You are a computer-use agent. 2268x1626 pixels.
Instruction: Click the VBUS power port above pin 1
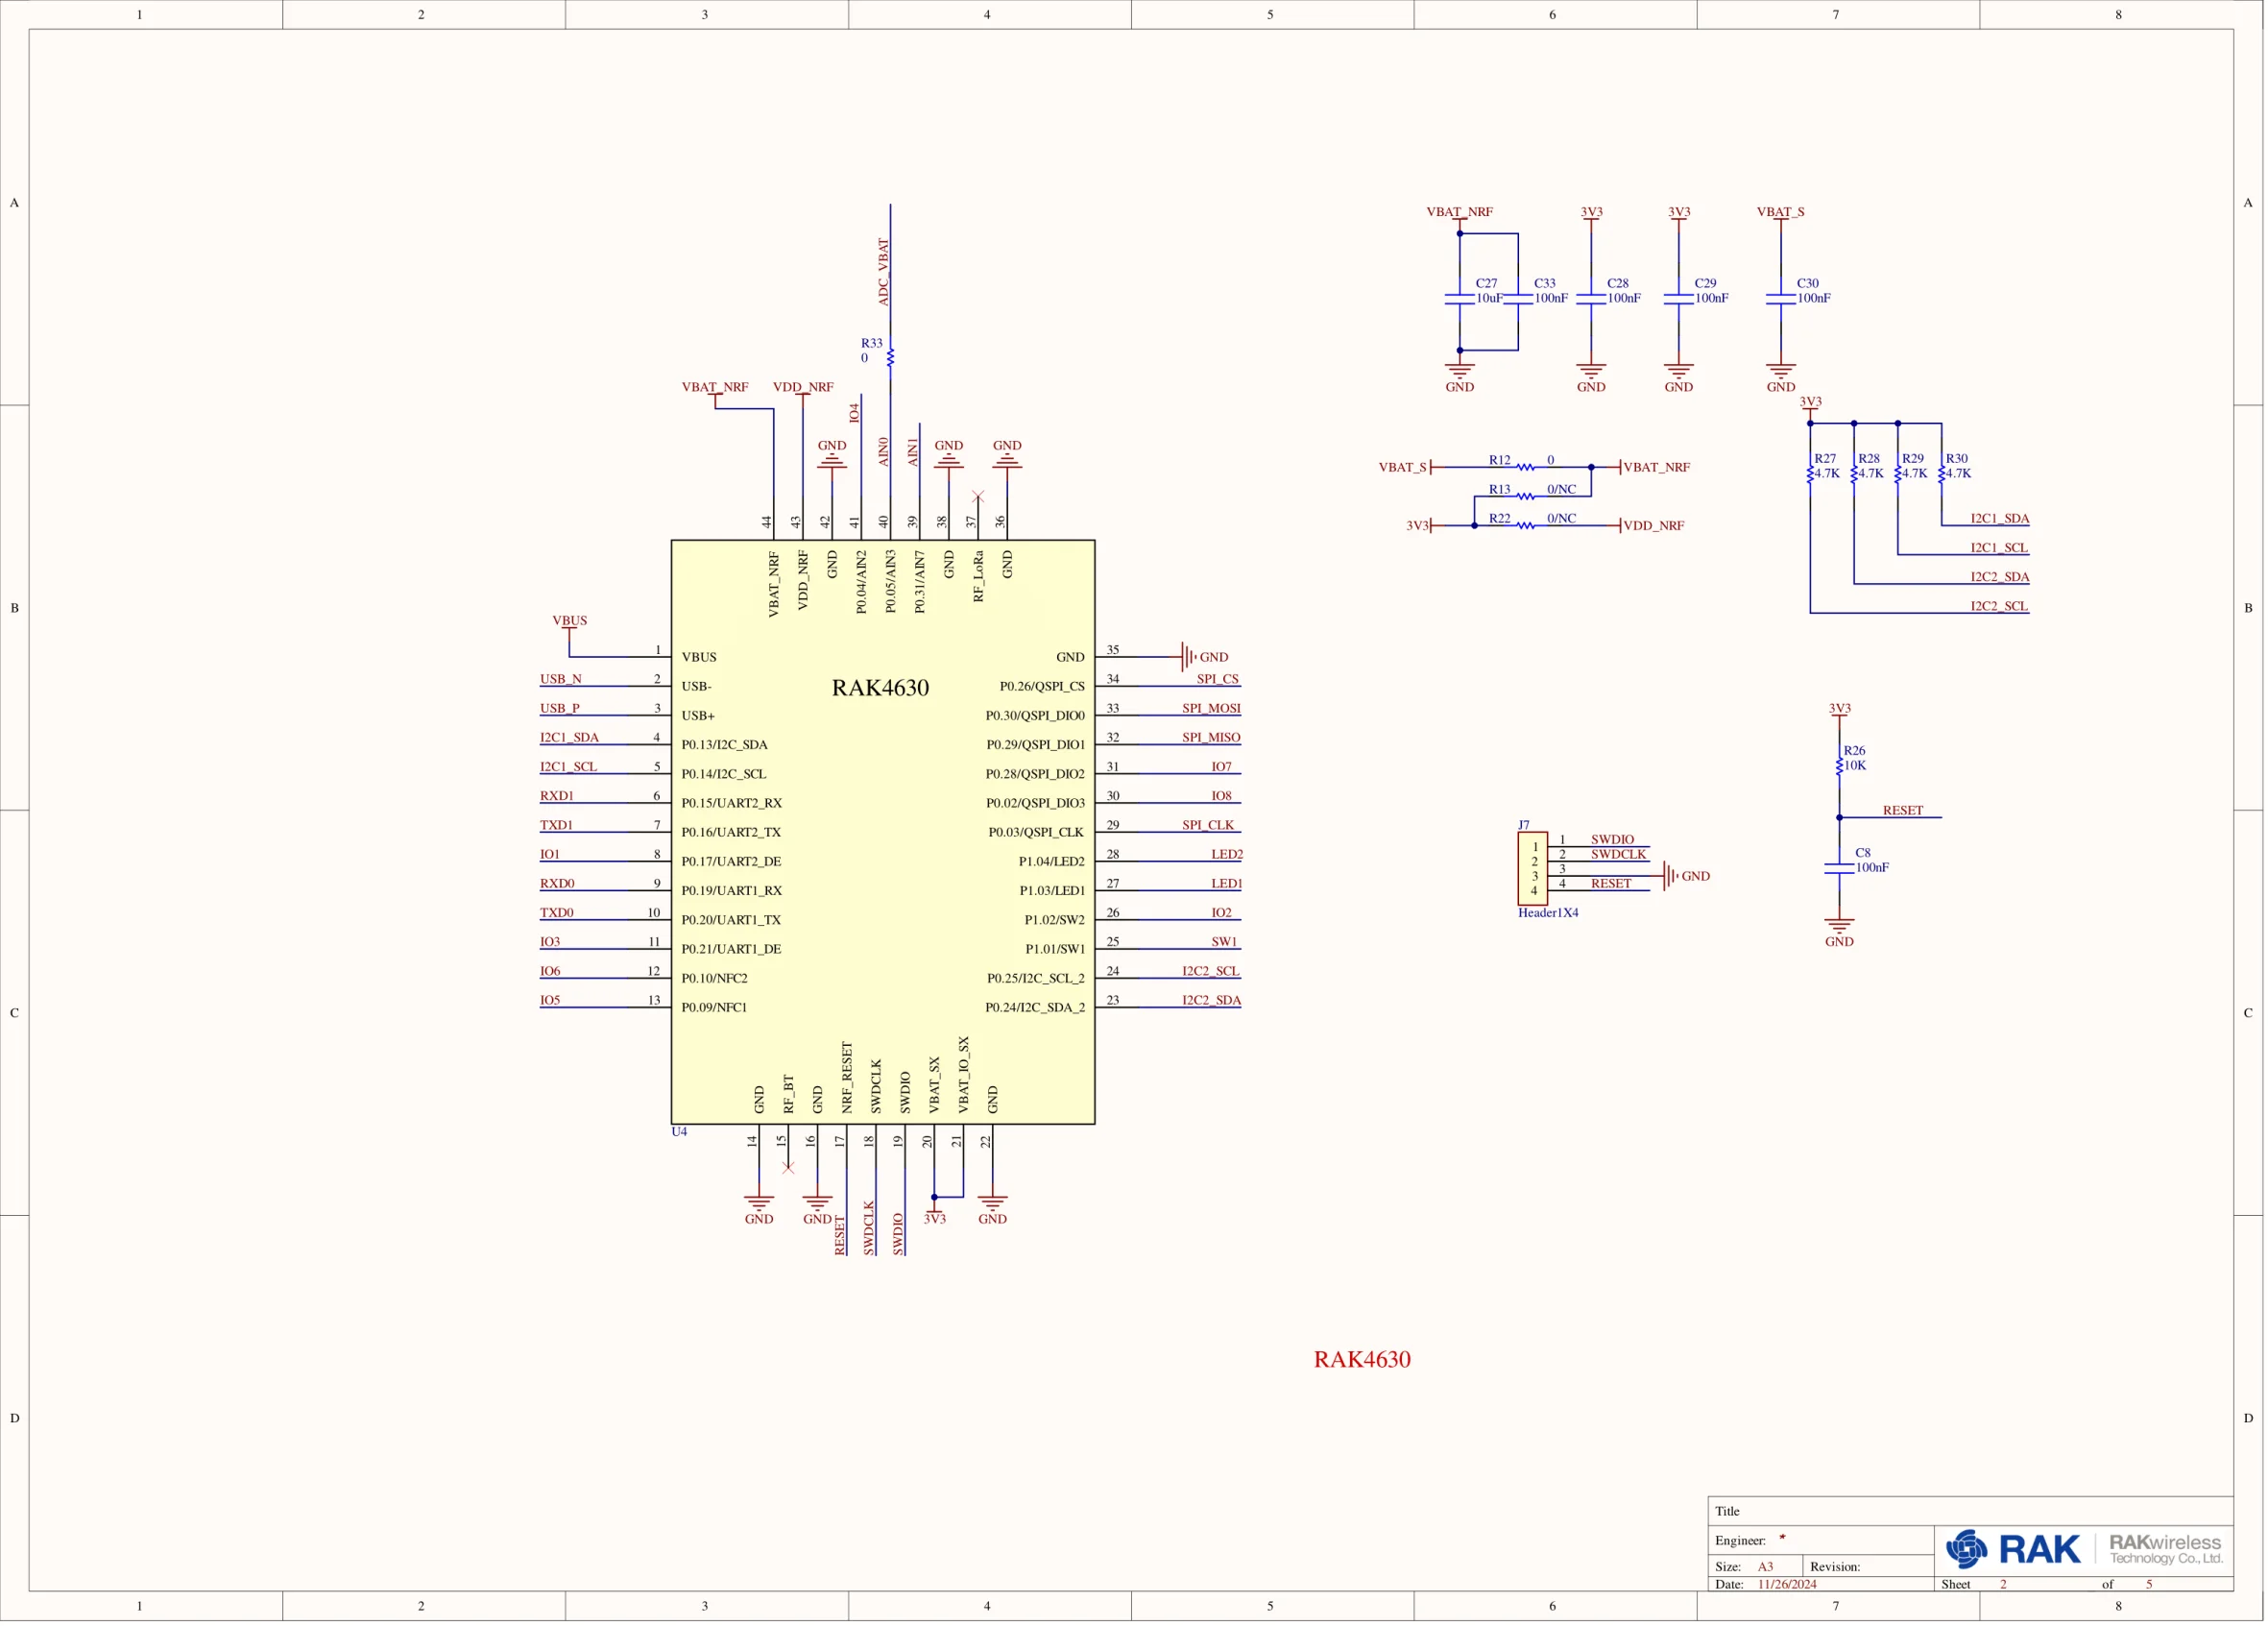(x=570, y=621)
